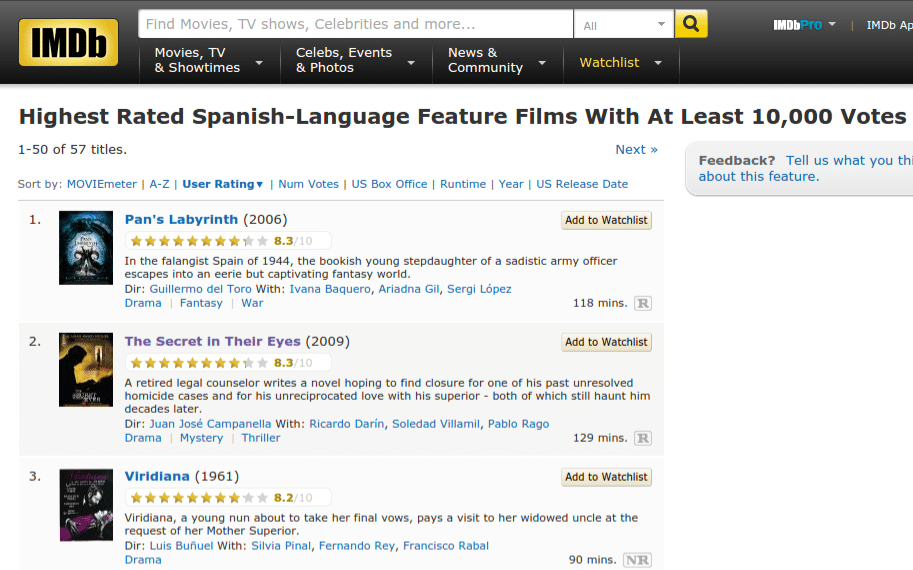Open director Luis Buñuel's page
The image size is (913, 570).
click(181, 546)
